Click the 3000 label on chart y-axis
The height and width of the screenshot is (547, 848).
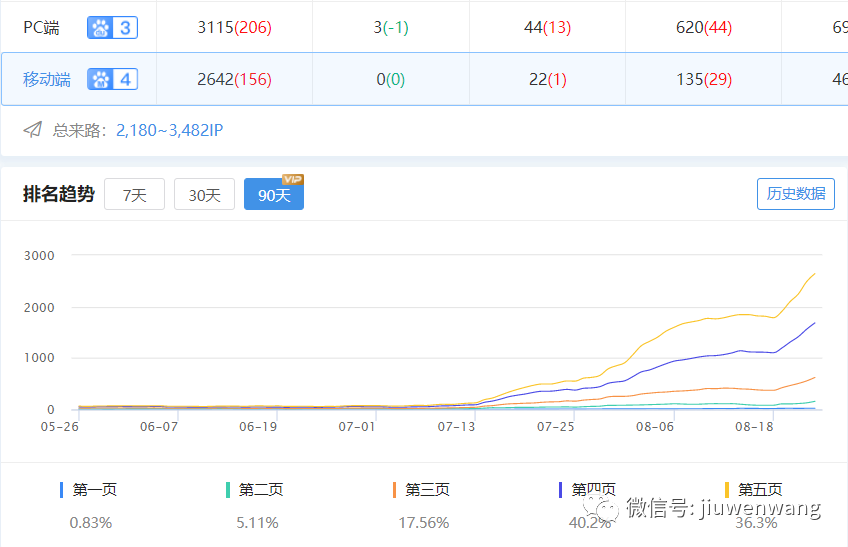39,256
